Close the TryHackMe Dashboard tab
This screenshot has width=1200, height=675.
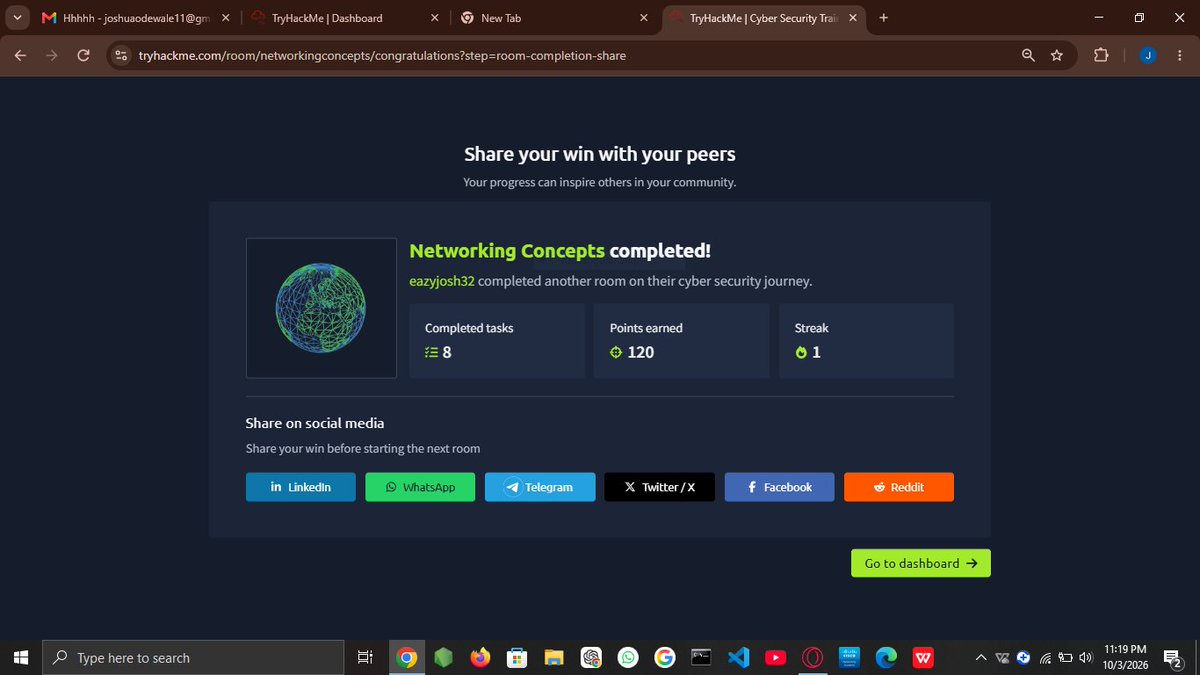click(x=435, y=18)
